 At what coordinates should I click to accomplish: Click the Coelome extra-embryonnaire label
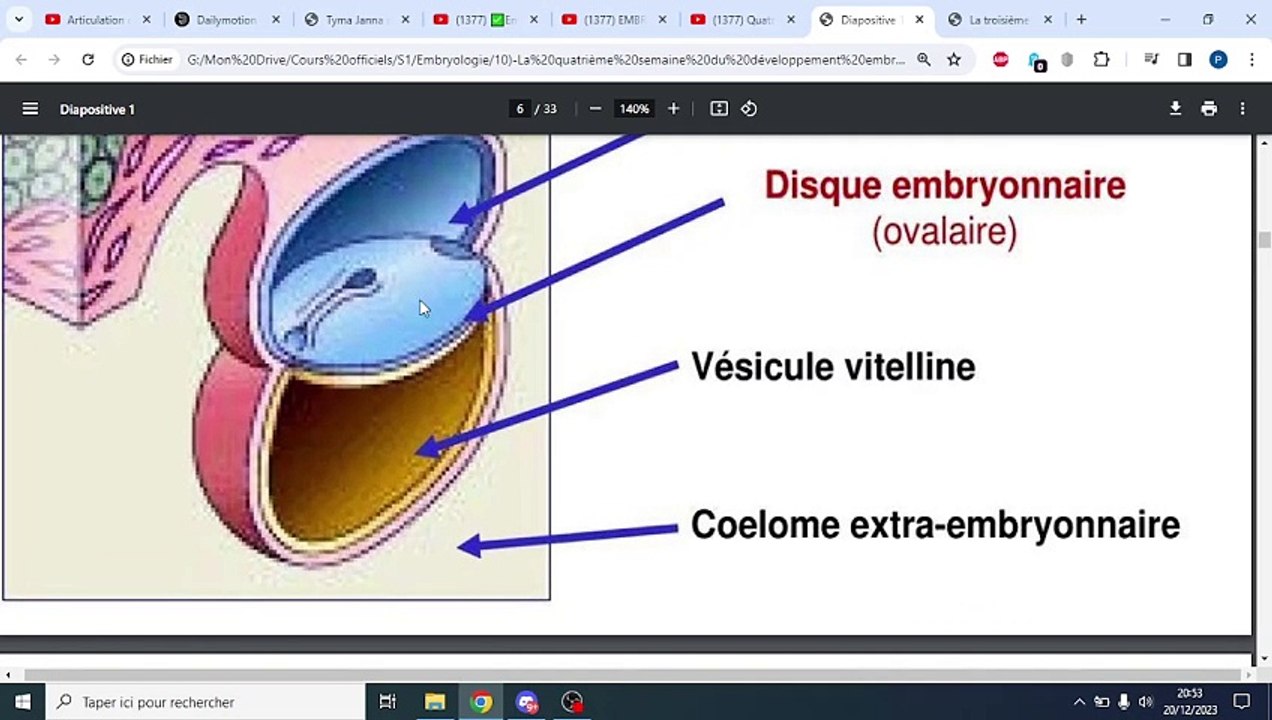coord(935,524)
